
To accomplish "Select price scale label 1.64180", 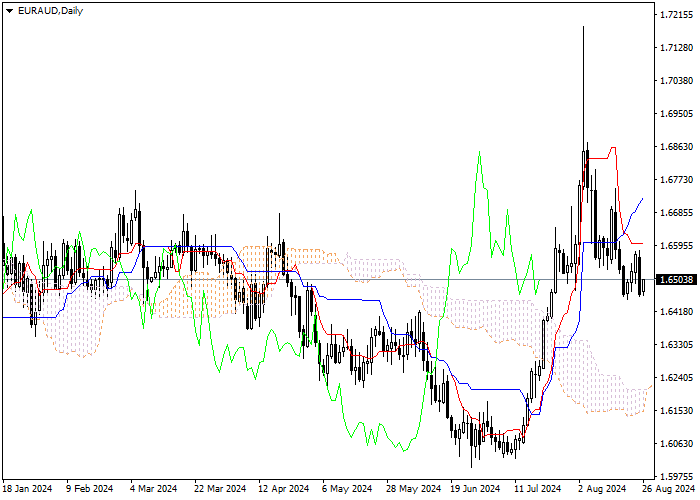I will 677,312.
